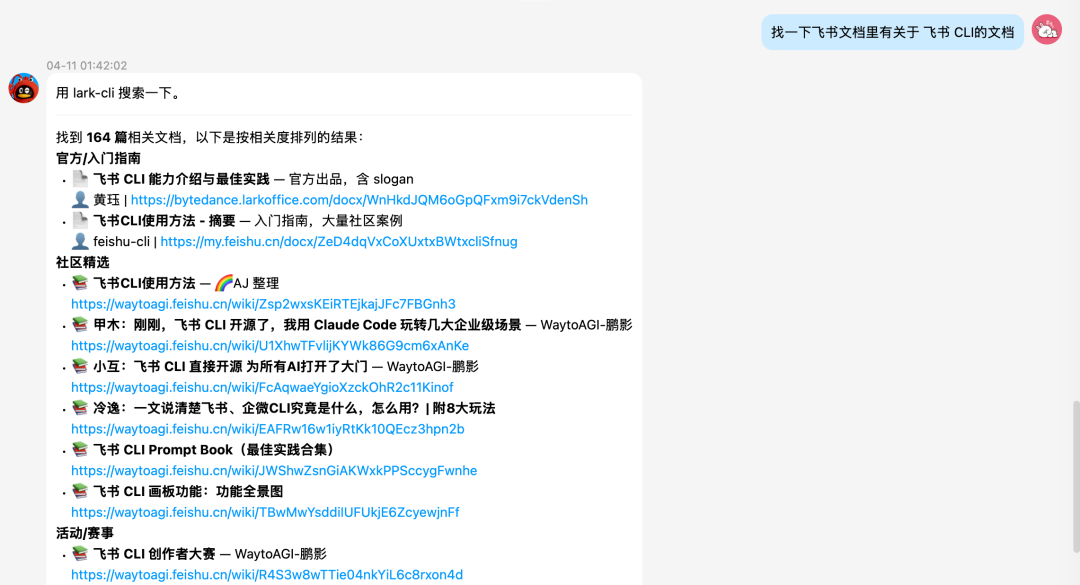Viewport: 1080px width, 585px height.
Task: Click the books icon beside '飞书 CLI Prompt Book'
Action: click(x=80, y=450)
